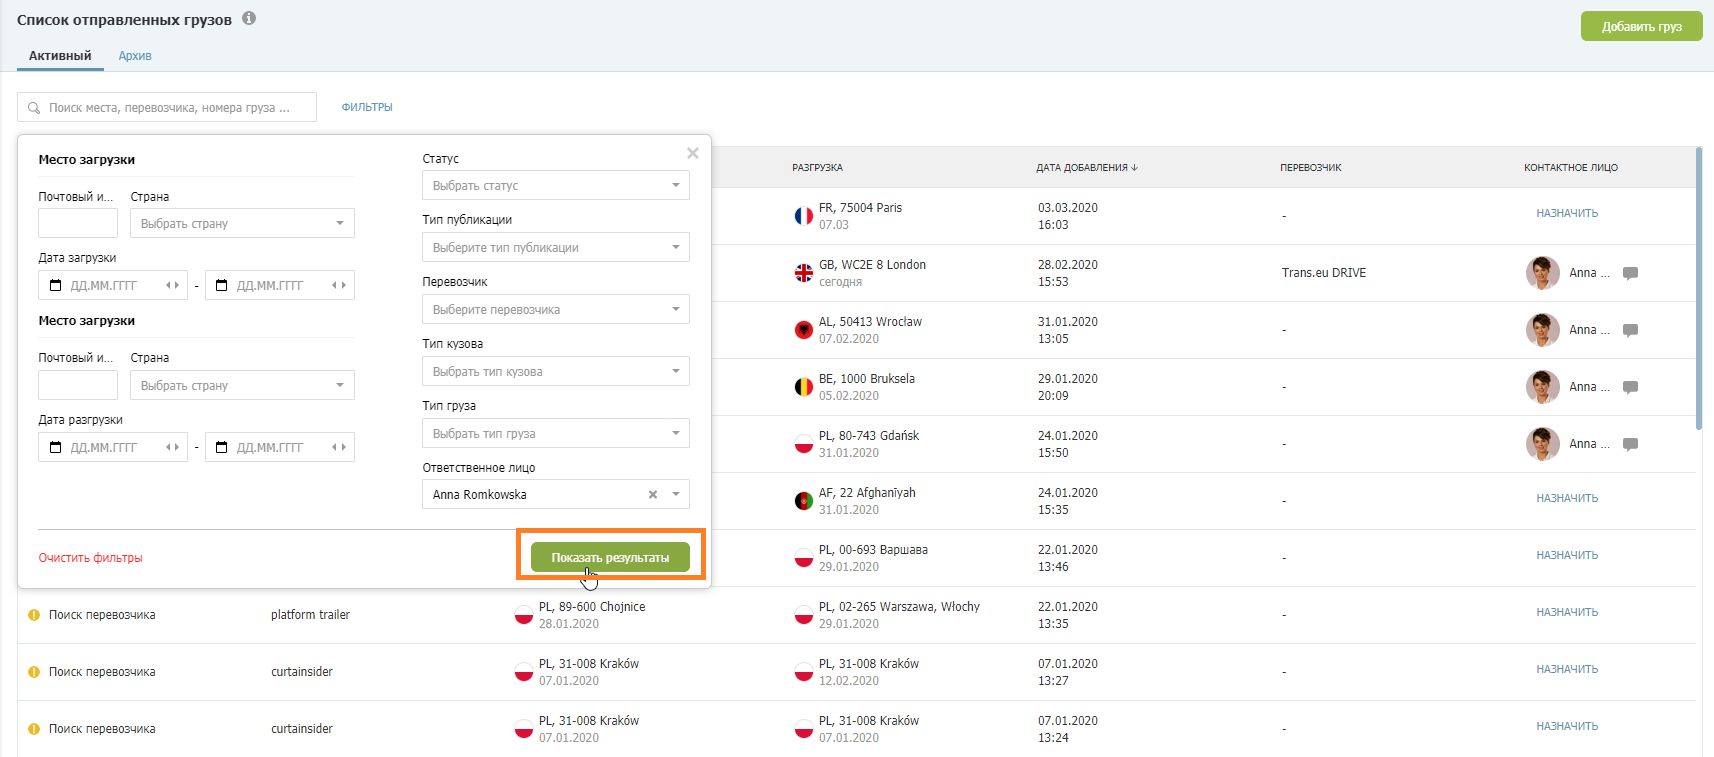Click the UK flag beside London

pyautogui.click(x=804, y=273)
